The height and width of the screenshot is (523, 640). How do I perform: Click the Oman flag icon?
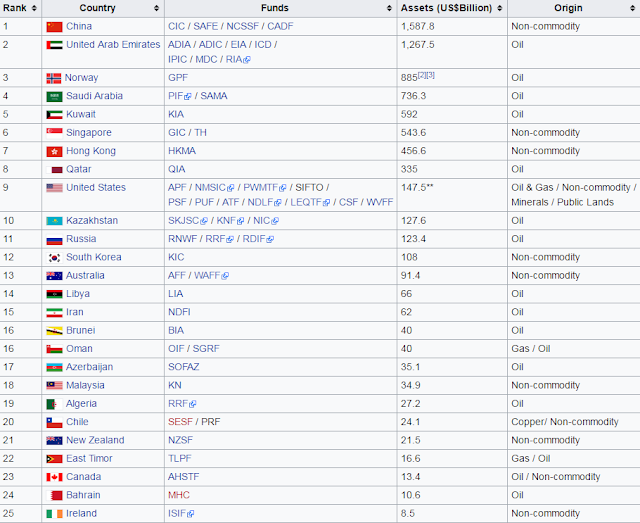pyautogui.click(x=54, y=349)
